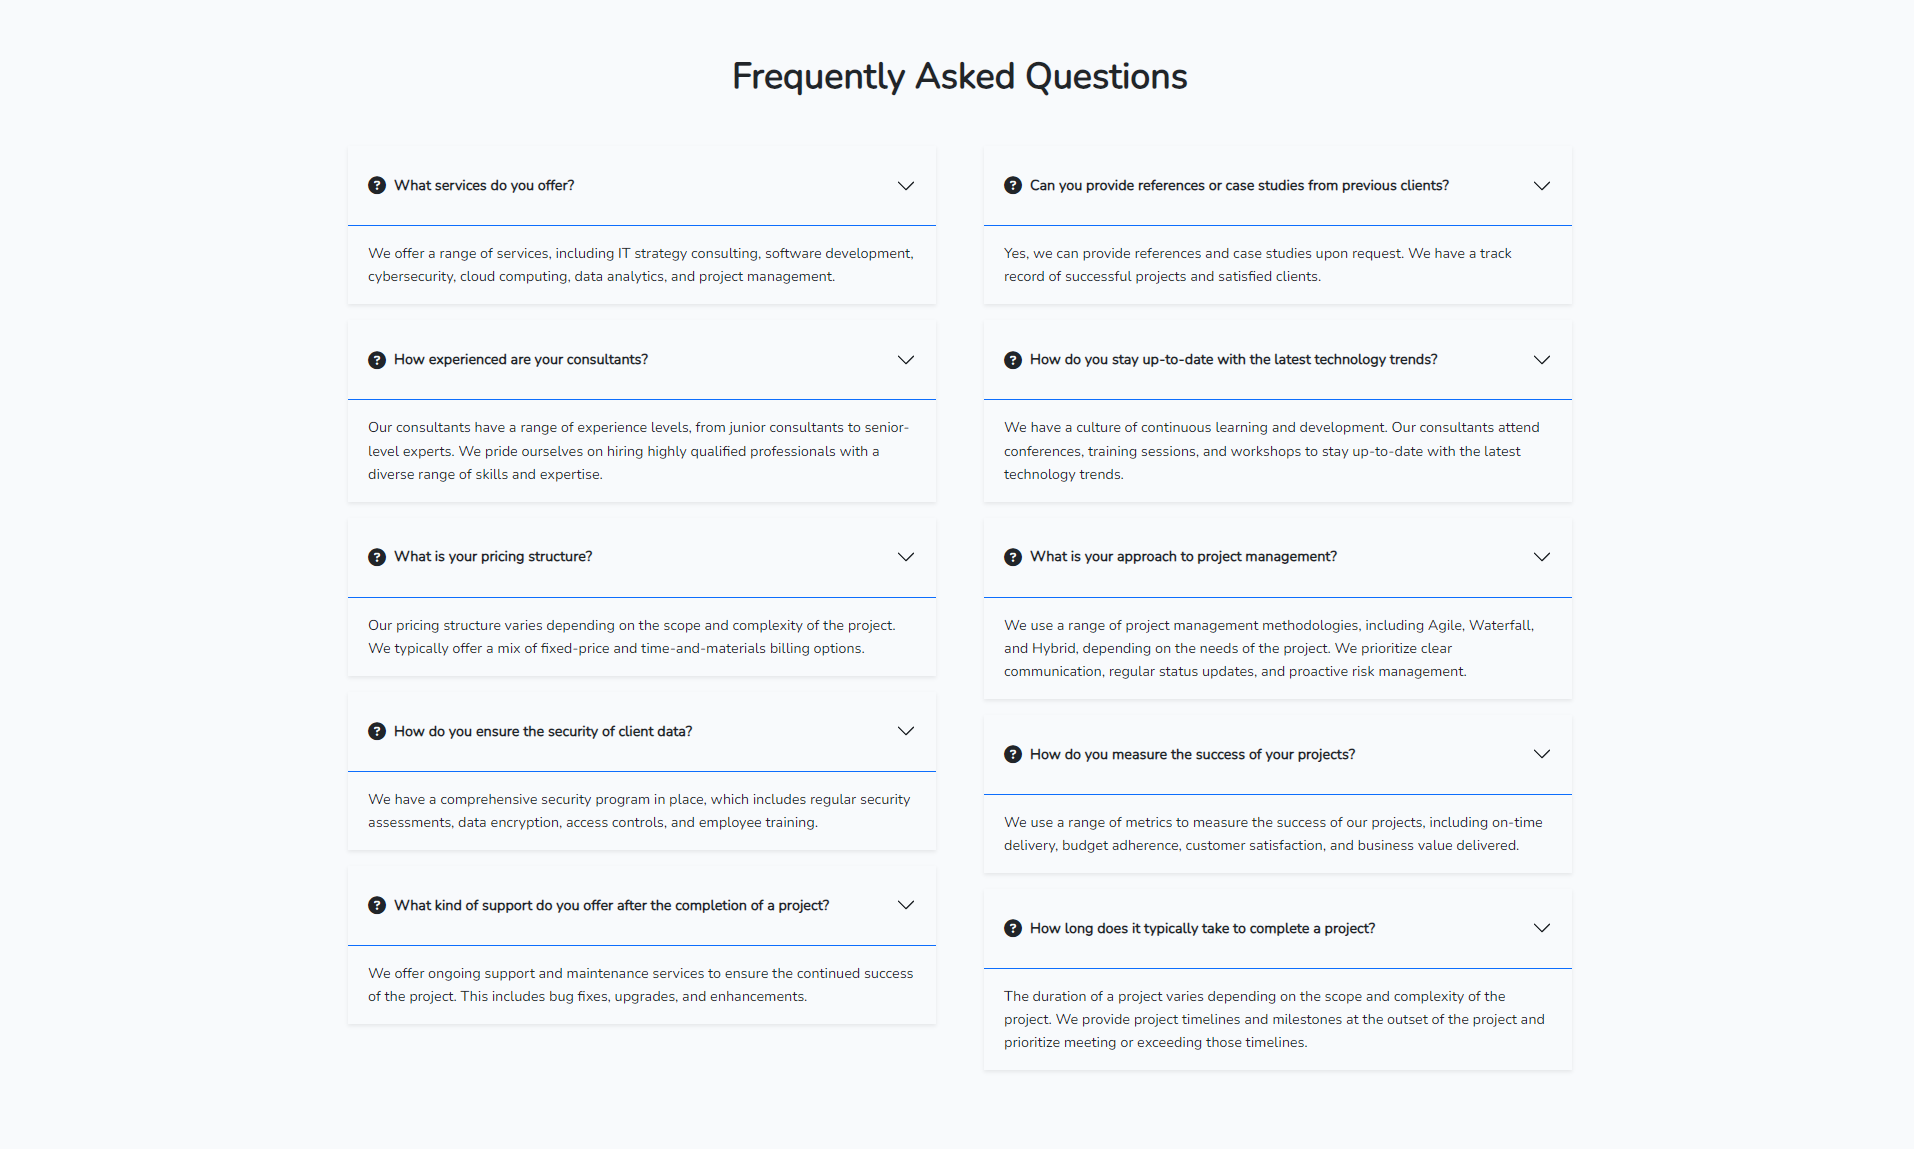Click the question mark icon beside the project duration question
This screenshot has height=1149, width=1914.
pos(1012,928)
